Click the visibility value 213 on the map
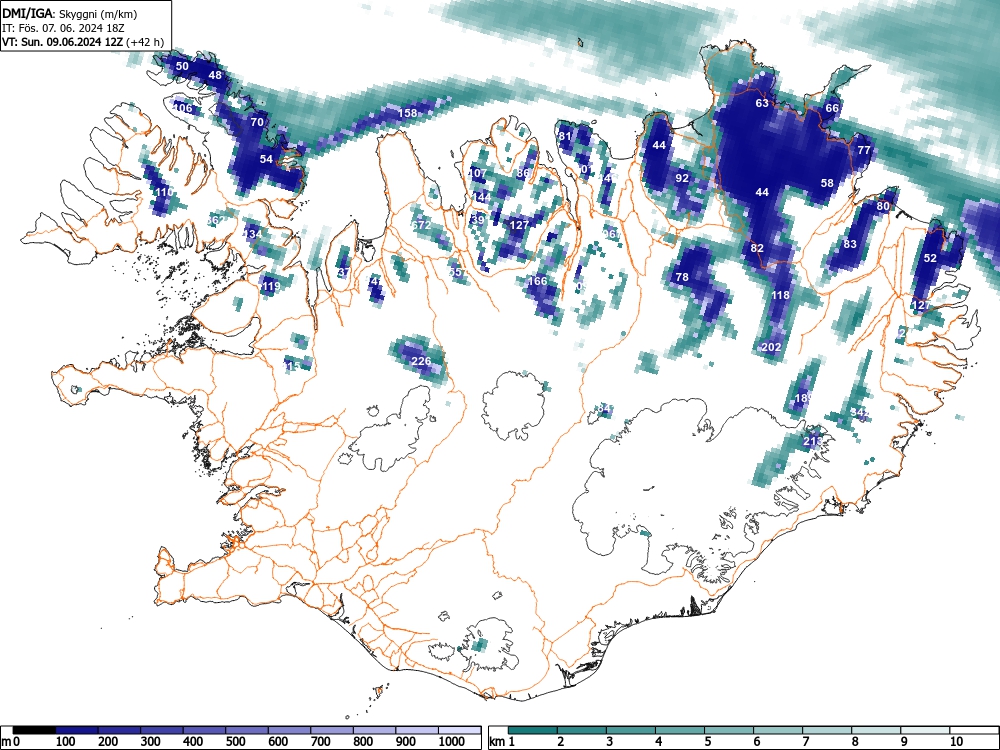 pos(812,441)
